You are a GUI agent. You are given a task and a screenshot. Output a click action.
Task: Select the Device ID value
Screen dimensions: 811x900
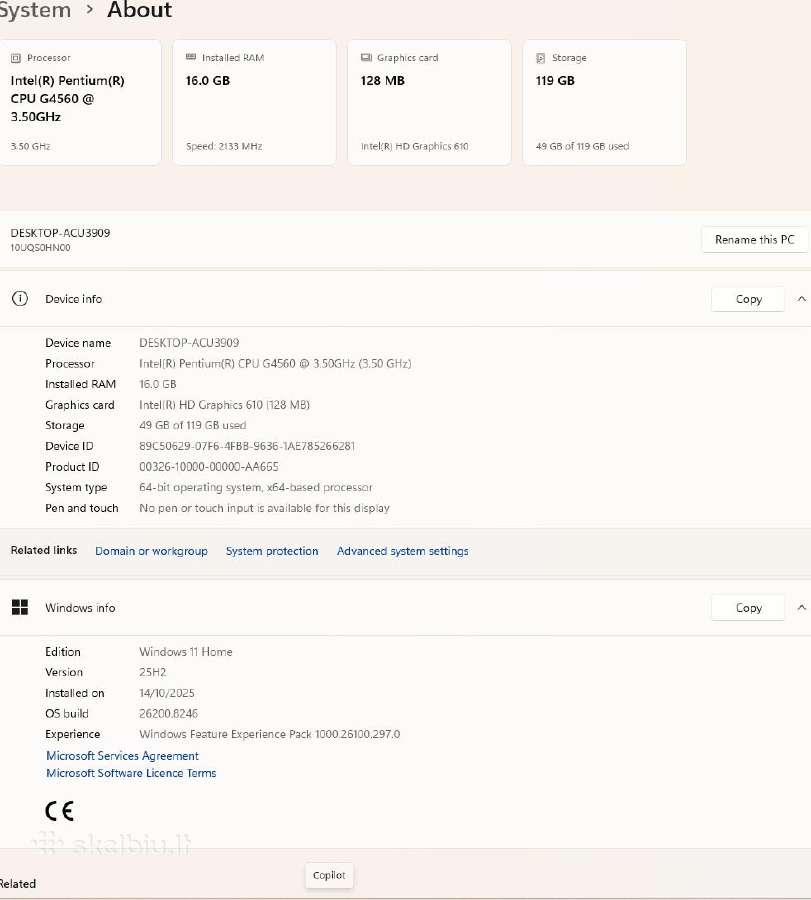click(247, 446)
